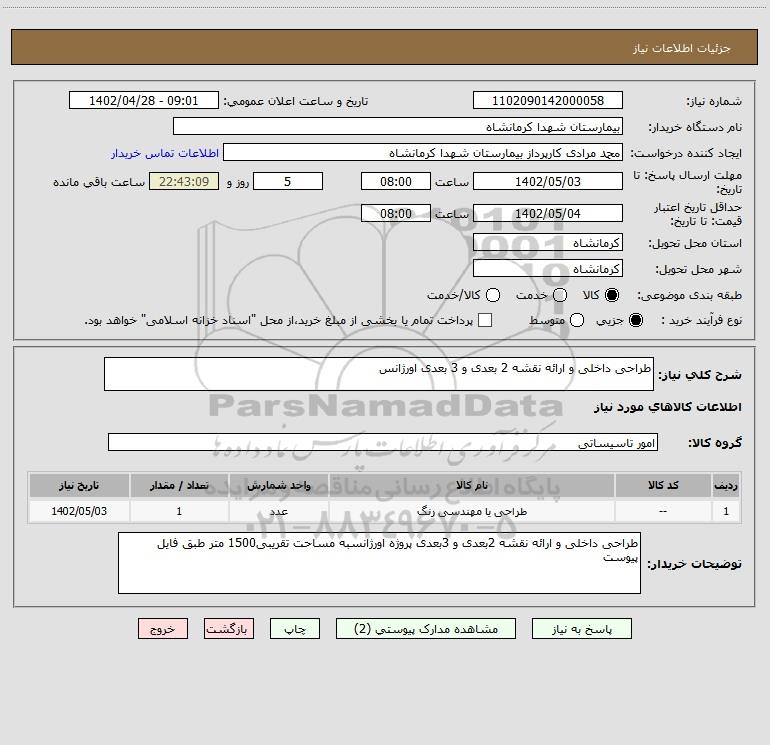The image size is (770, 745).
Task: Click the بازگشت back button
Action: 229,629
